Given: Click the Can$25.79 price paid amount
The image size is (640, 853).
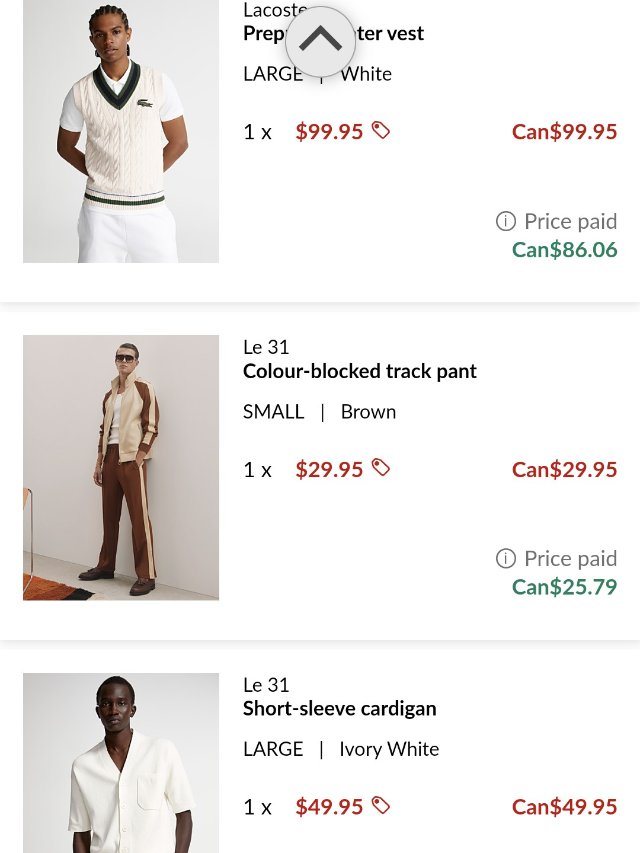Looking at the screenshot, I should 565,586.
